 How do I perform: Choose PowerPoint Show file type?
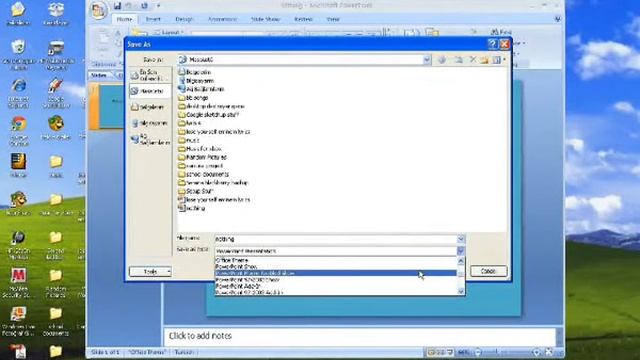click(336, 267)
